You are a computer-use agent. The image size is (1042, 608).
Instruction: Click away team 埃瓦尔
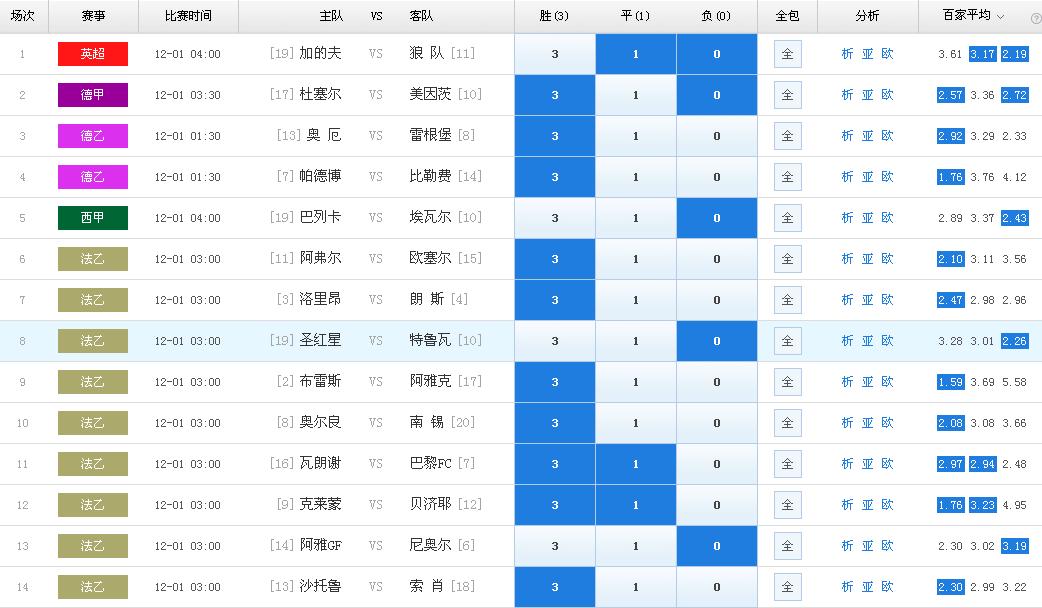[430, 217]
